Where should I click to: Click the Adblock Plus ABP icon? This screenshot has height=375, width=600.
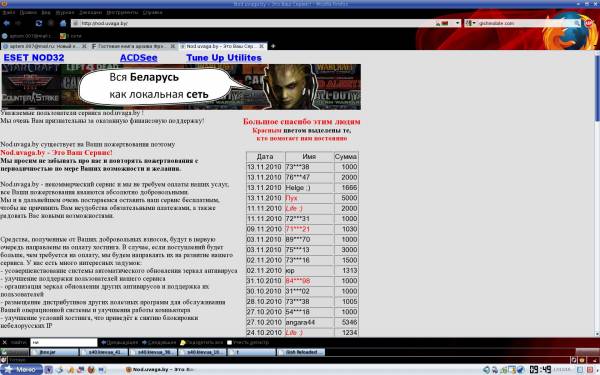[589, 23]
